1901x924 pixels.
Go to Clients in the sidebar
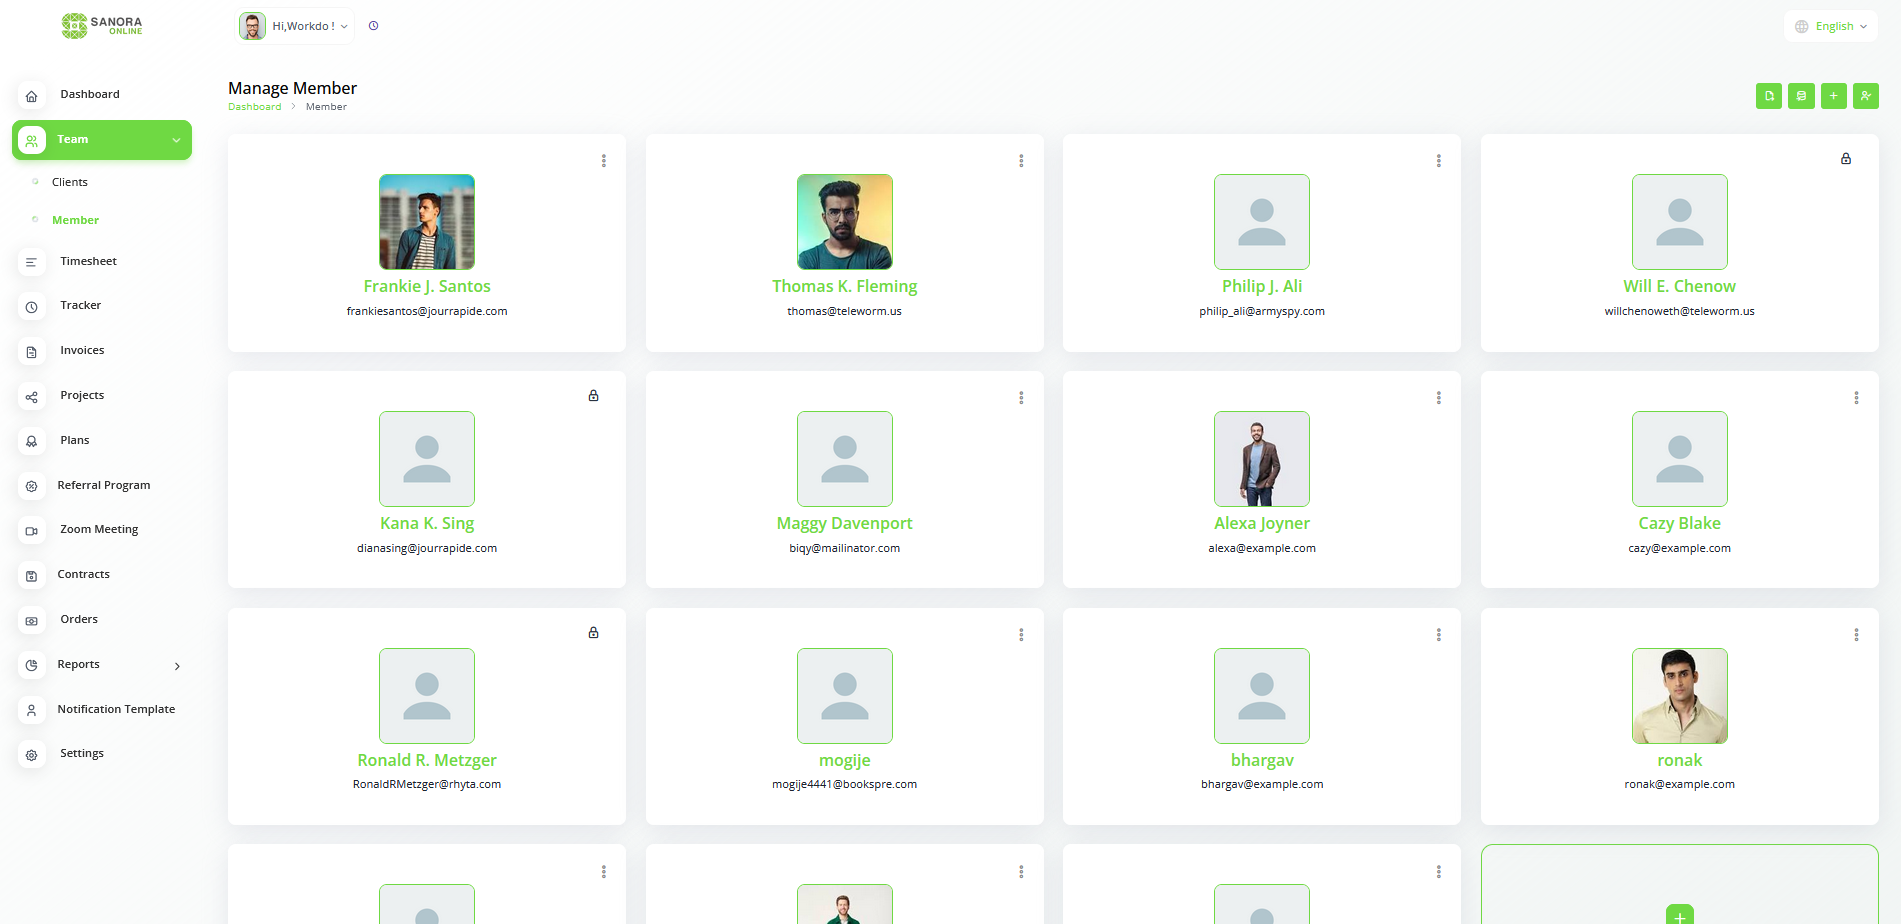tap(70, 182)
